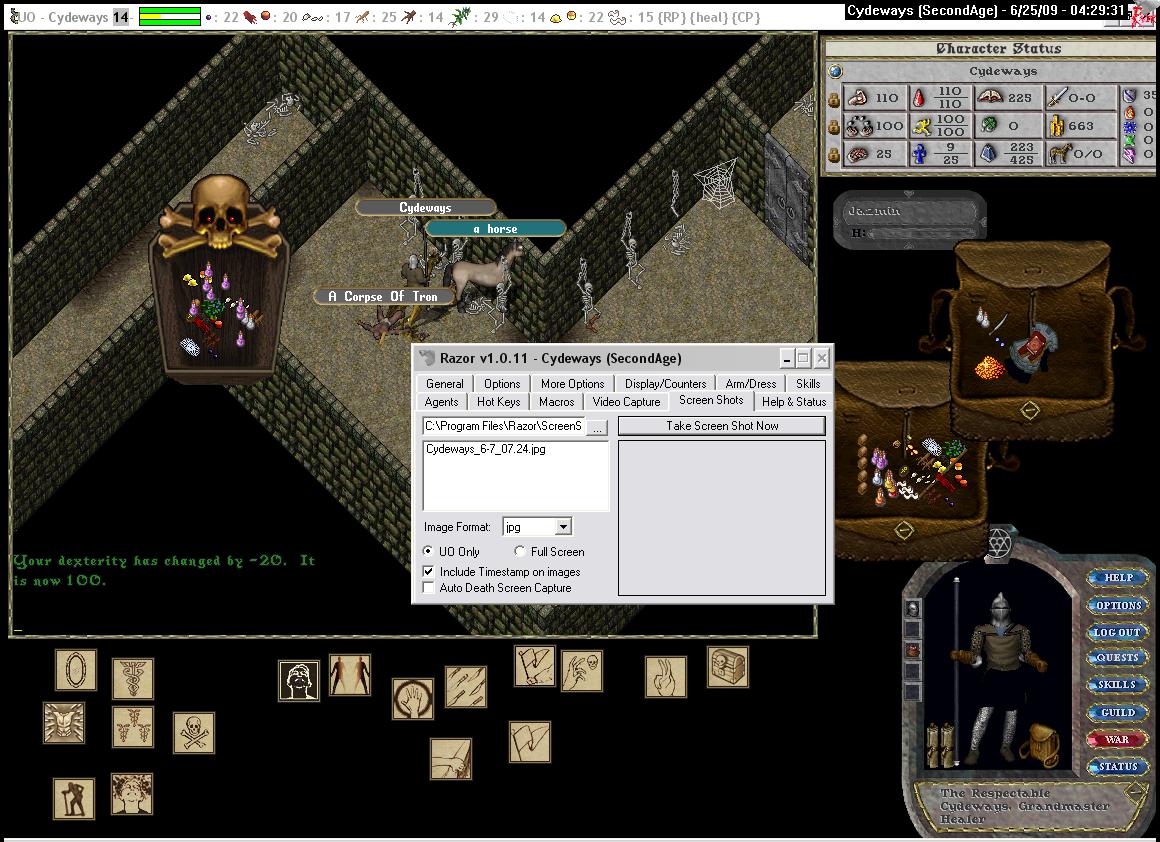Select Cydeways_6-7_07.24.jpg in the screenshot list
1160x842 pixels.
pos(485,450)
